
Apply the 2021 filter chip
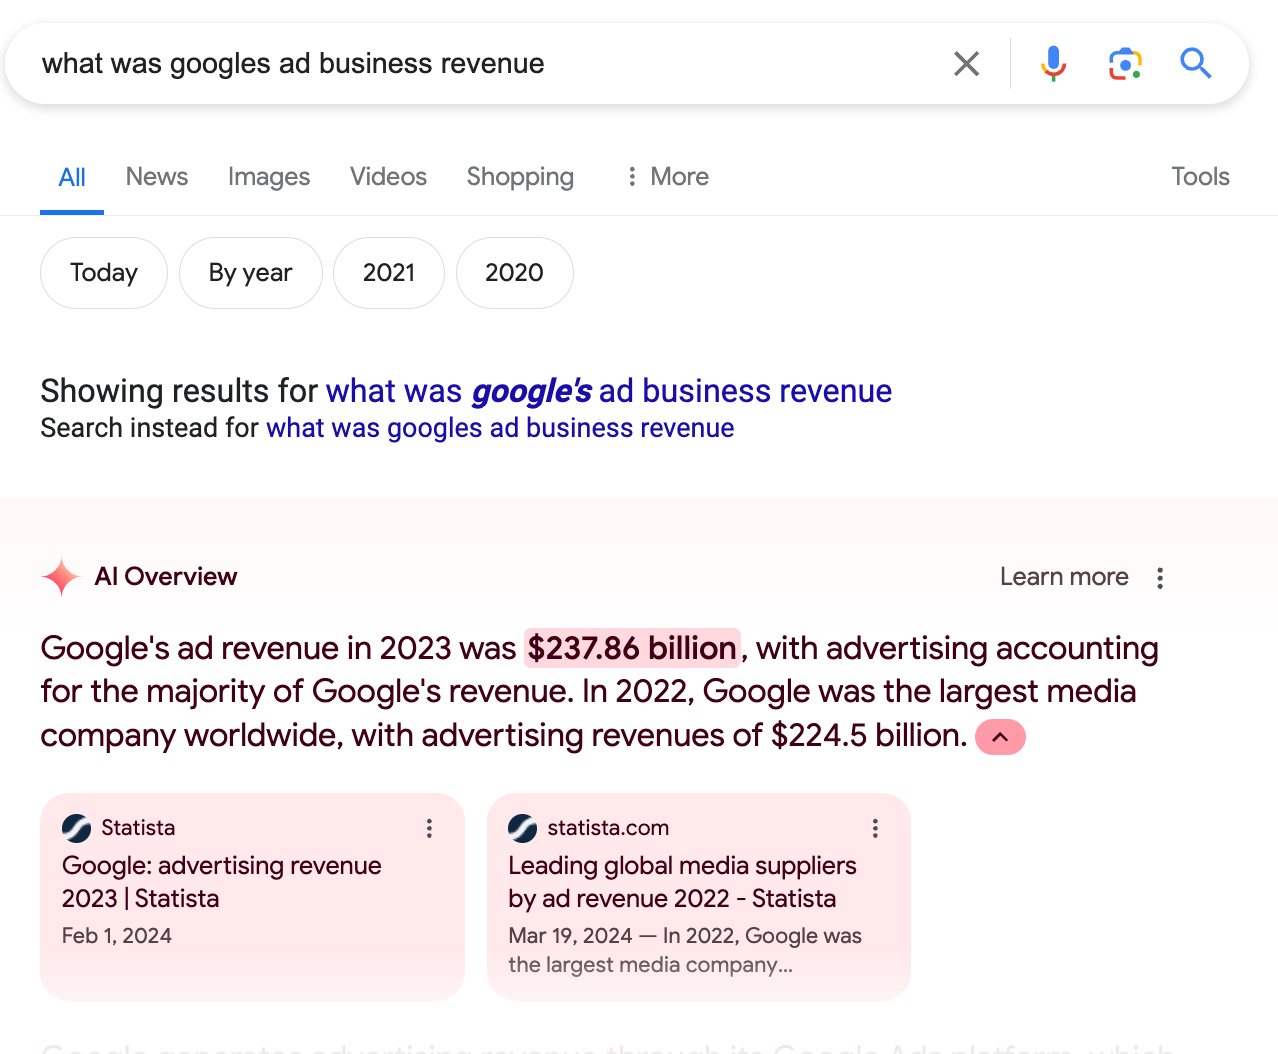point(389,273)
